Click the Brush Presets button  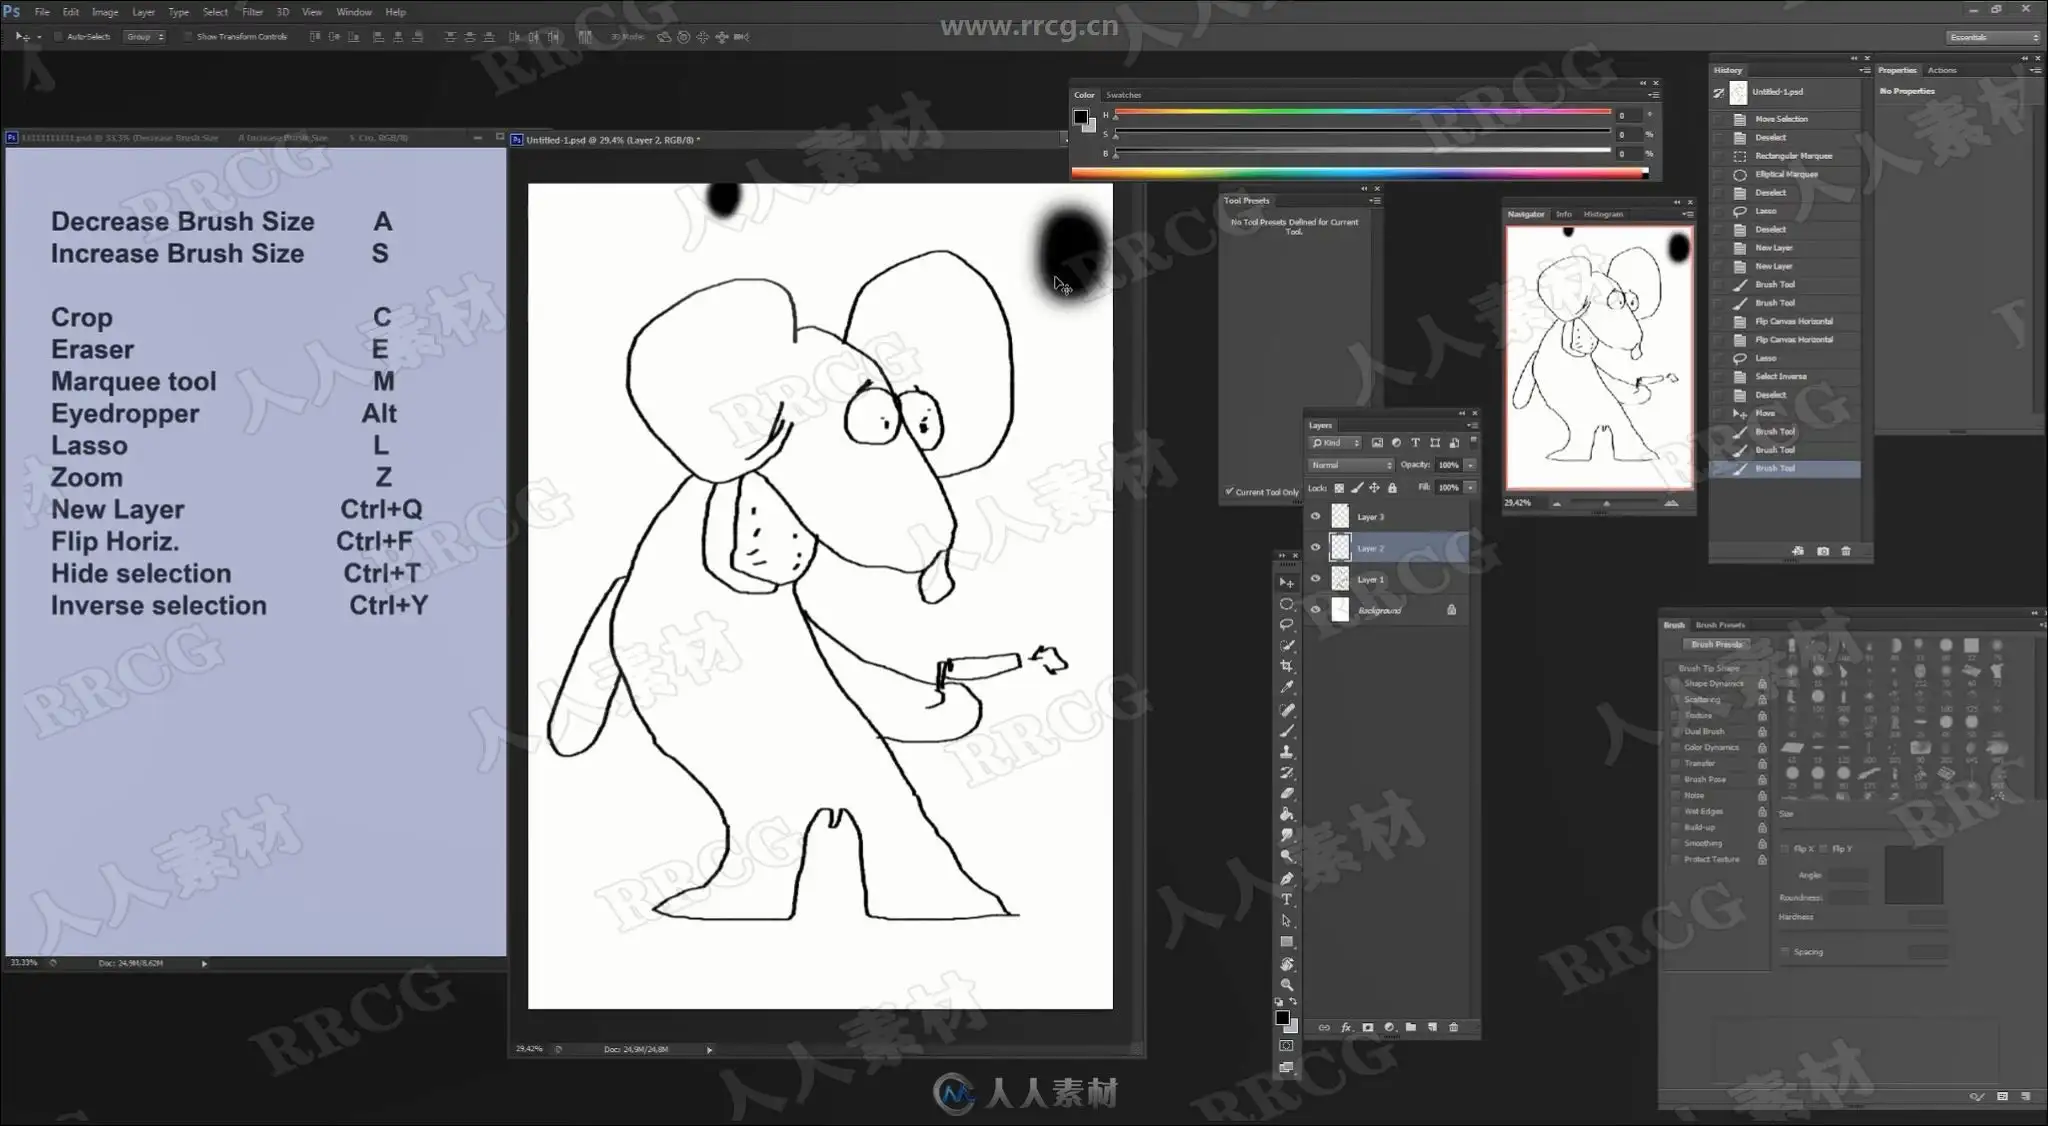point(1716,644)
